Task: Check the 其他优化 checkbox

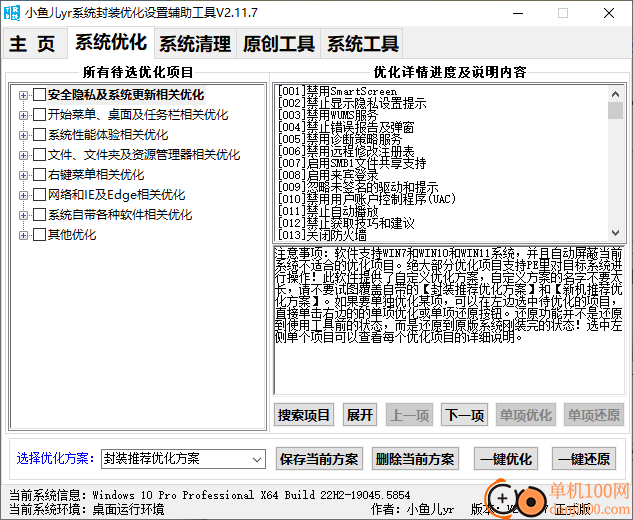Action: pos(39,235)
